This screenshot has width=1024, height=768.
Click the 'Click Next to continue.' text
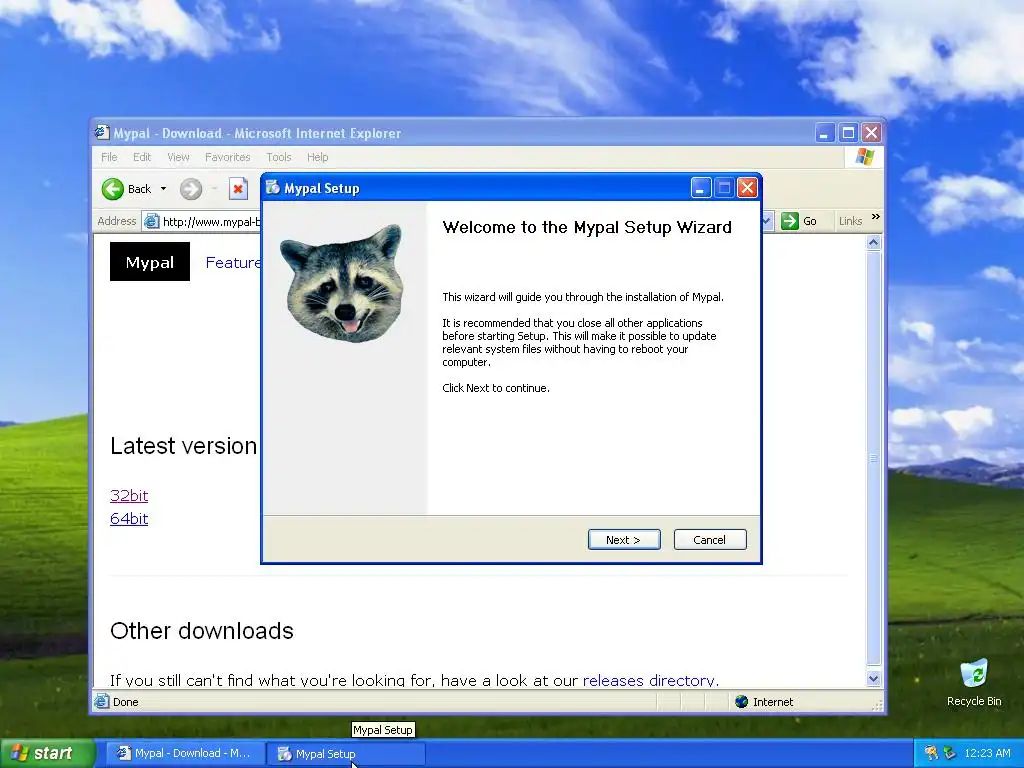[x=496, y=388]
